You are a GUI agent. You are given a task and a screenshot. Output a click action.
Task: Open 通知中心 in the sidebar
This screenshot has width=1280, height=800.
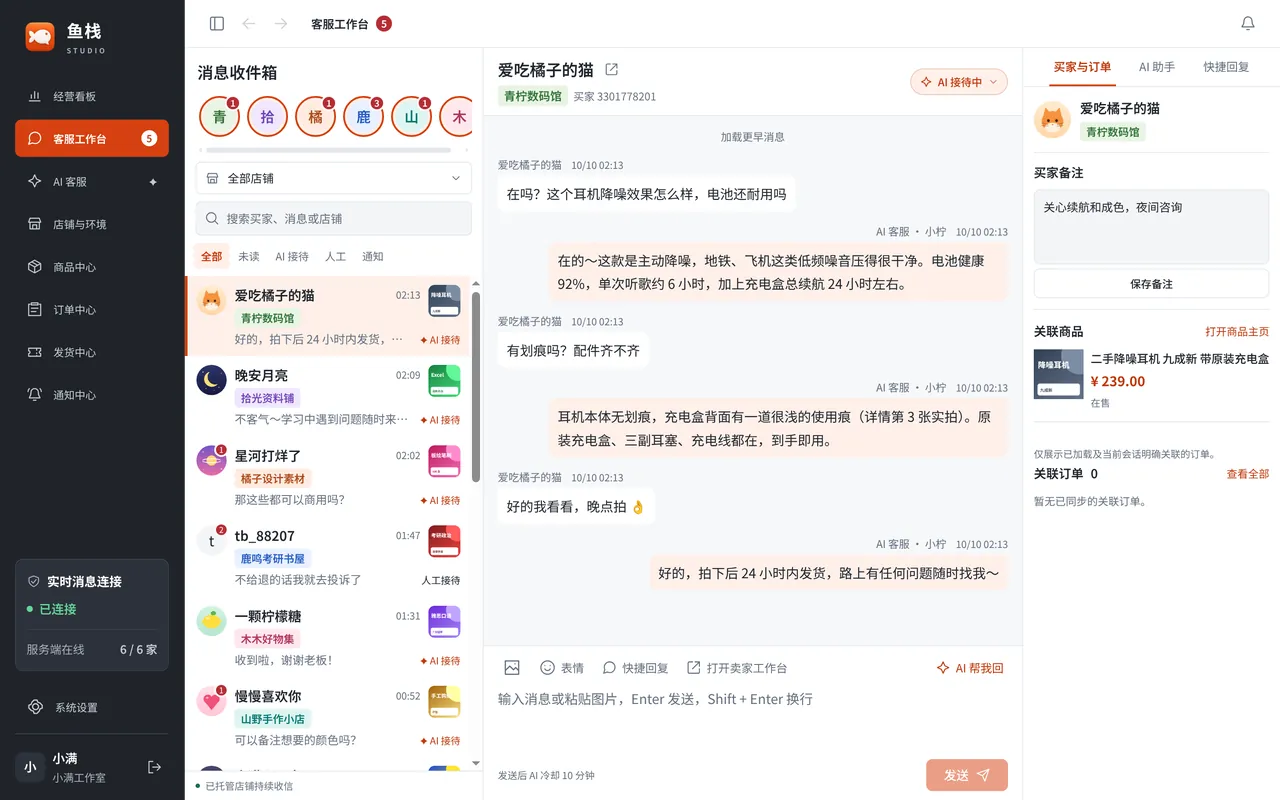click(x=92, y=395)
